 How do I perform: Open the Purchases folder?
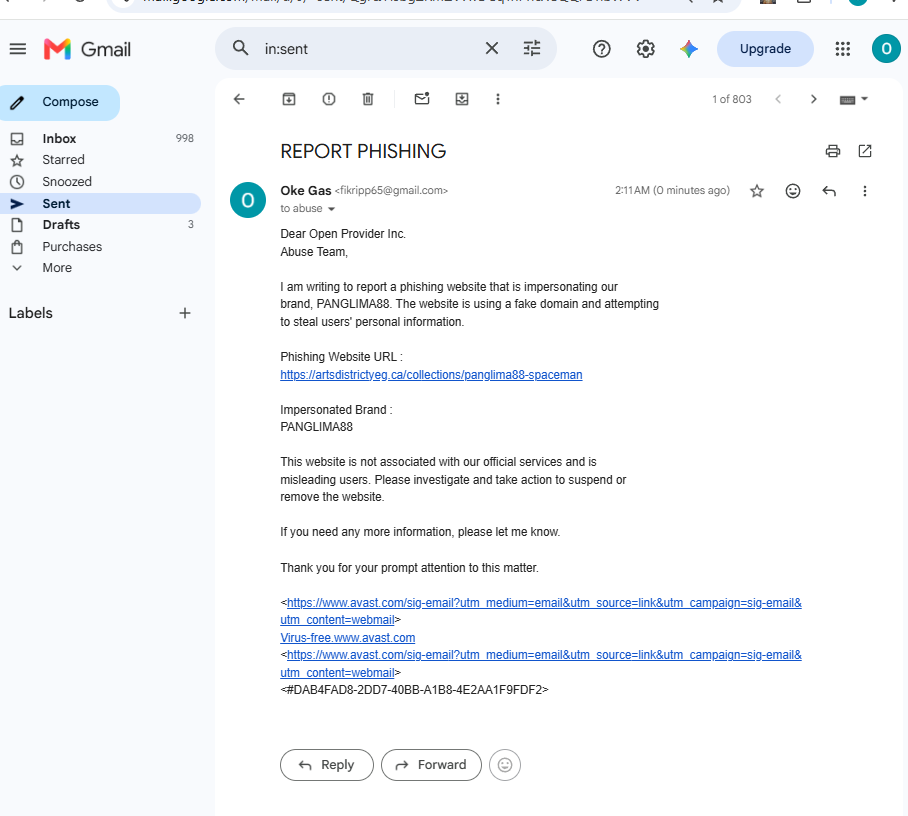click(x=100, y=246)
